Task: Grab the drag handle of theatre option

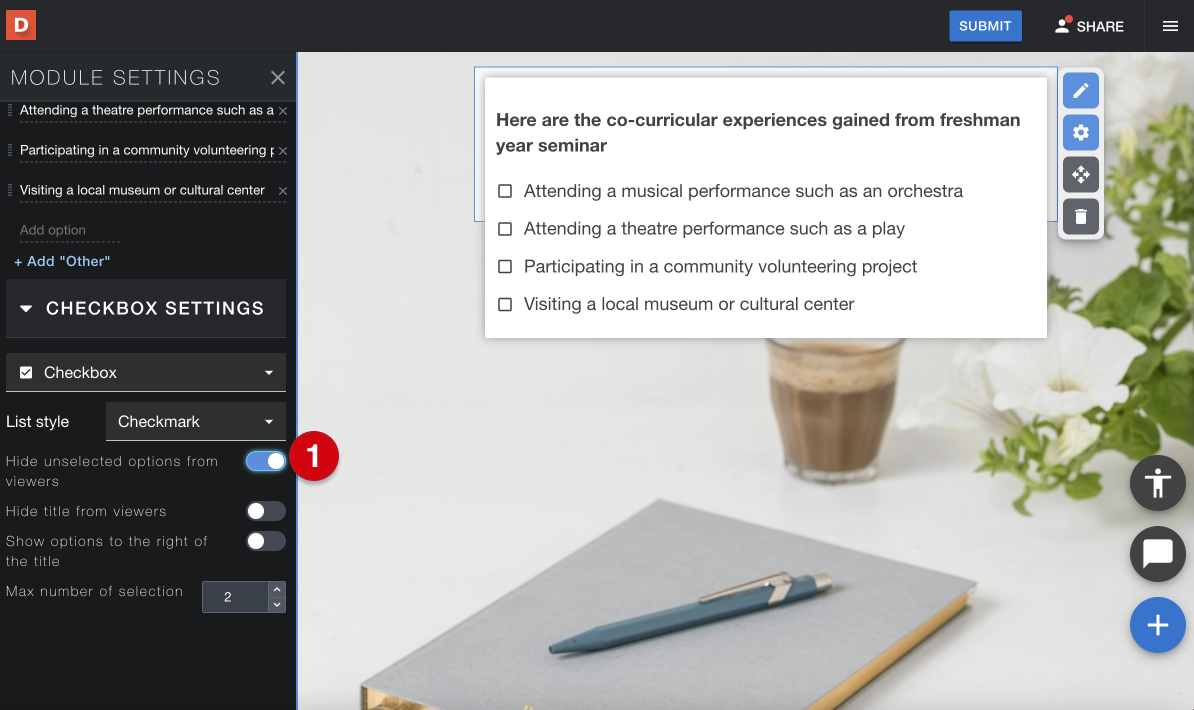Action: click(x=10, y=110)
